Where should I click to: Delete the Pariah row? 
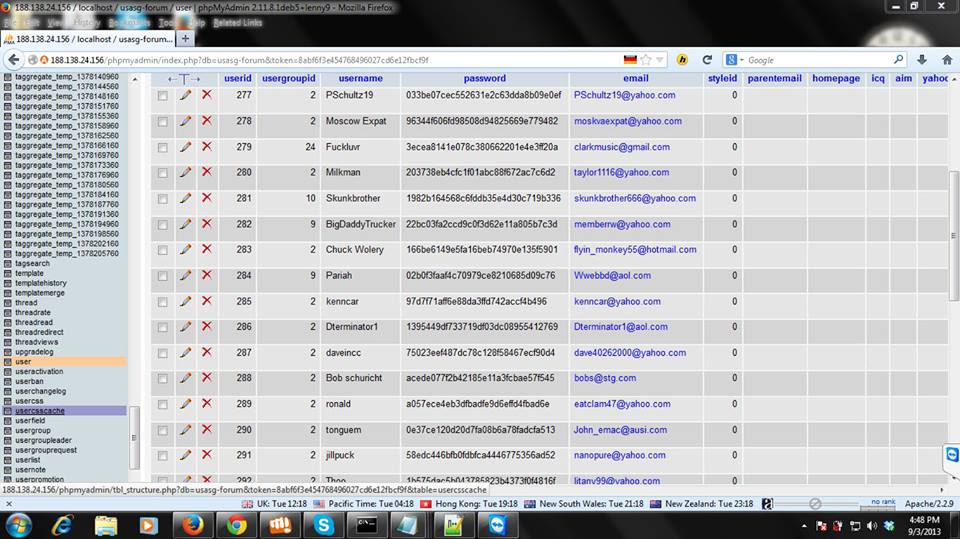click(x=207, y=275)
